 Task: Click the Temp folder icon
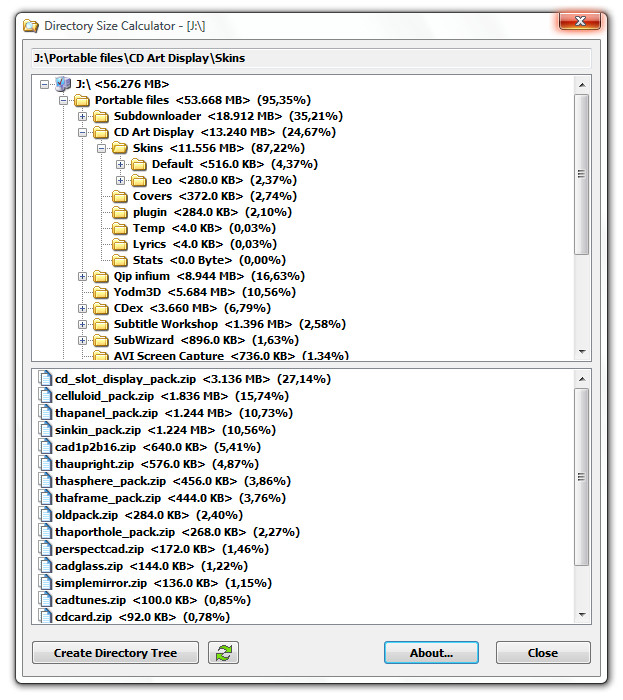coord(120,229)
